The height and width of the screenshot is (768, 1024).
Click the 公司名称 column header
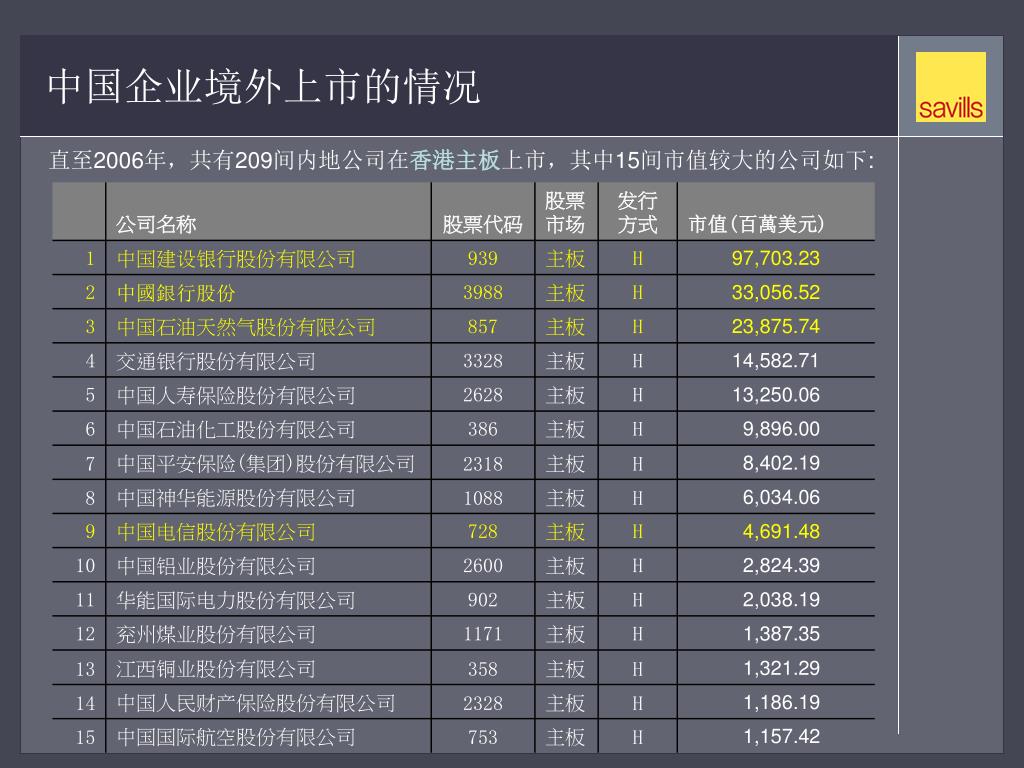click(x=156, y=224)
